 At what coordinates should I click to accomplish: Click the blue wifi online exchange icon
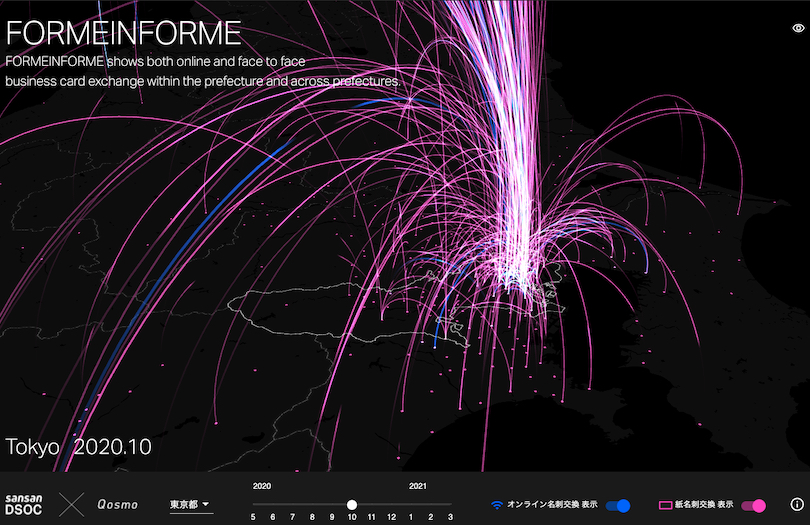click(496, 505)
